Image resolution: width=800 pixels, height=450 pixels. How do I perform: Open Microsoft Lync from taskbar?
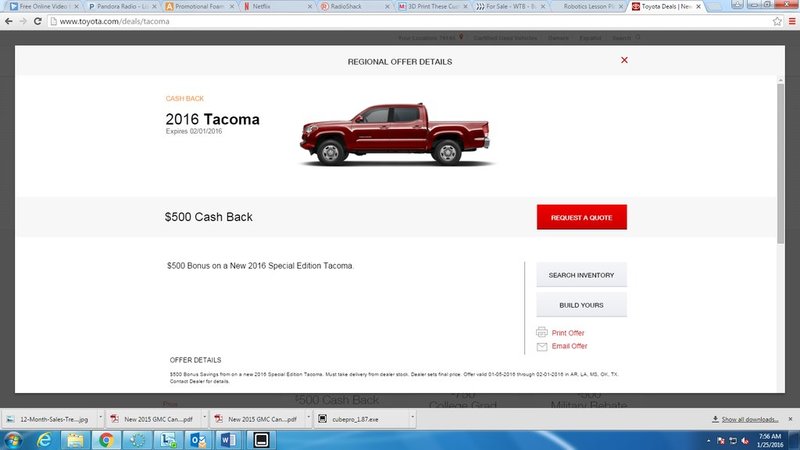[x=168, y=440]
